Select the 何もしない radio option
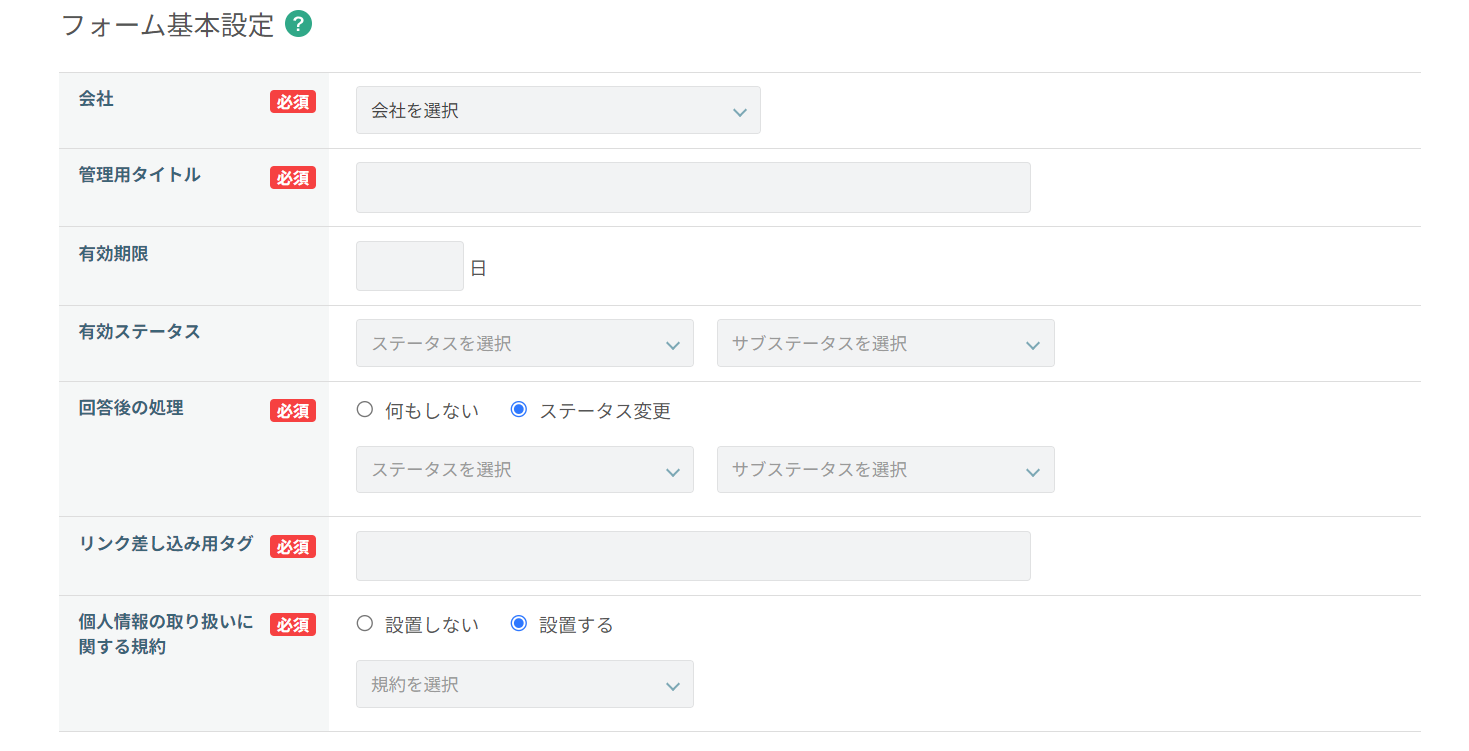The image size is (1469, 751). [x=365, y=410]
